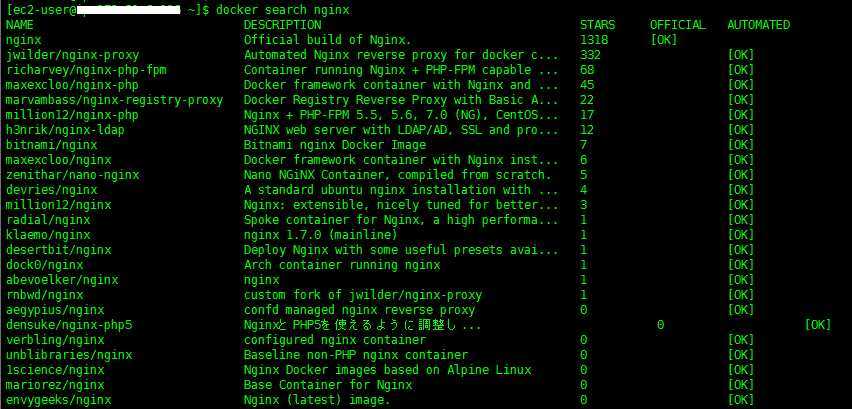
Task: Click the zenithar/nano-nginx image name
Action: [73, 175]
